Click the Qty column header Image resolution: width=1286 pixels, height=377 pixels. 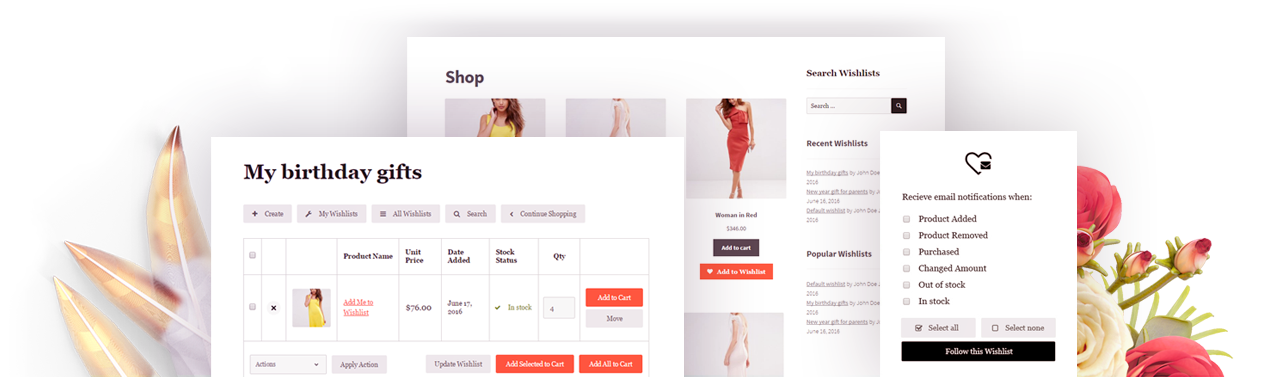click(559, 256)
